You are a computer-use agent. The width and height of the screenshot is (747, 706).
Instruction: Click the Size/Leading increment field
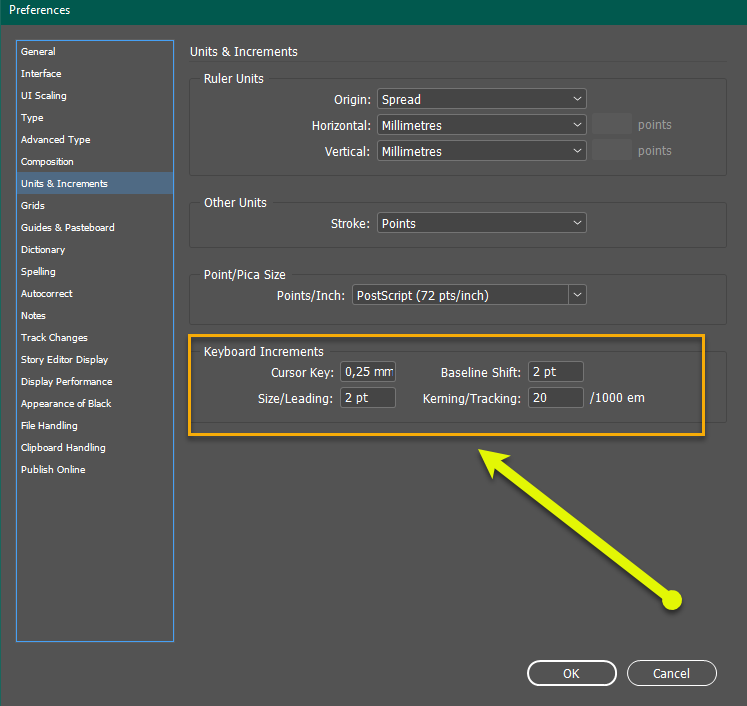368,398
